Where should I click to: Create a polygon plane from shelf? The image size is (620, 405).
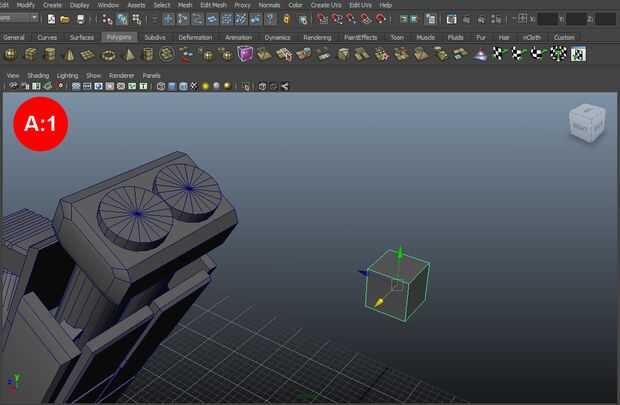88,55
